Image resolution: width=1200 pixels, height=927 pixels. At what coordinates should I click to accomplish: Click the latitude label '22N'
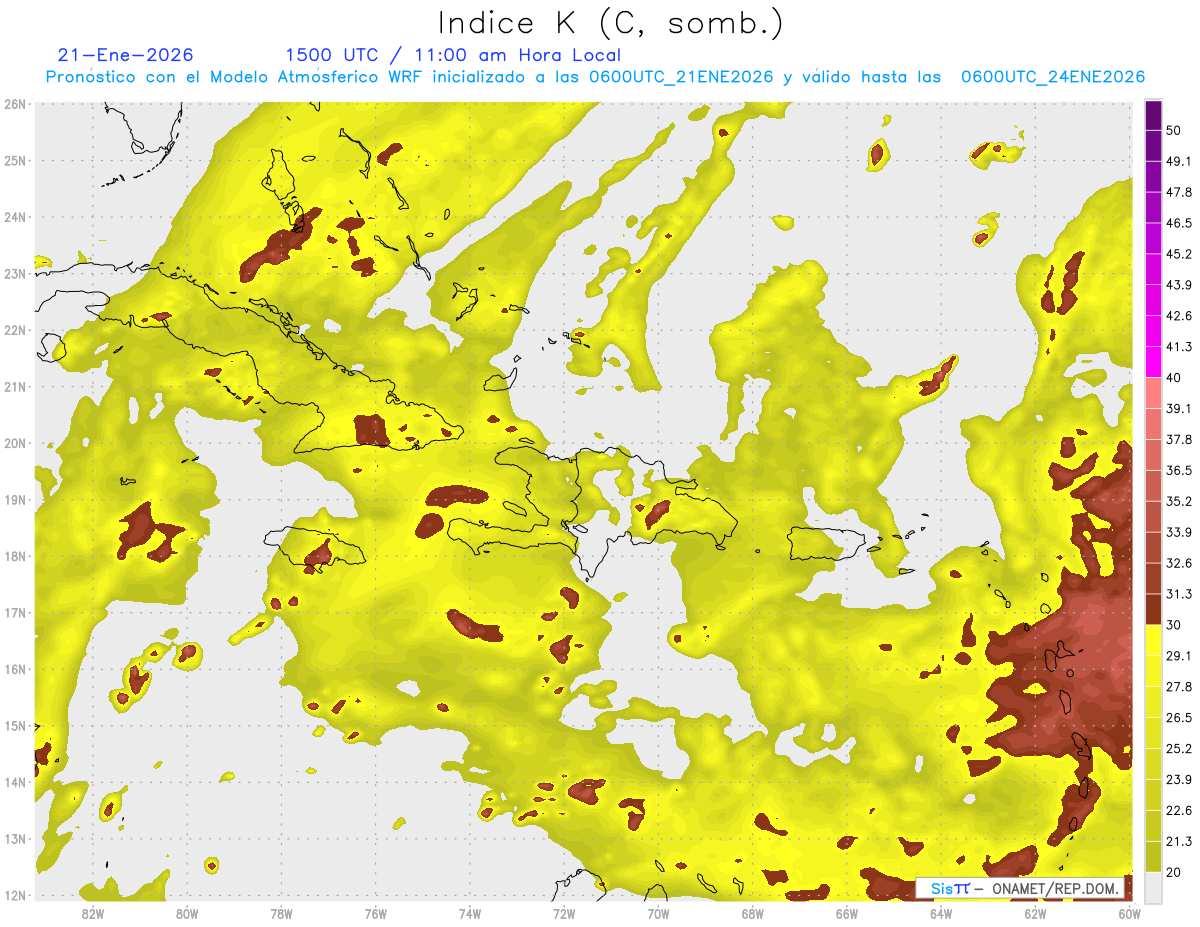pyautogui.click(x=15, y=330)
